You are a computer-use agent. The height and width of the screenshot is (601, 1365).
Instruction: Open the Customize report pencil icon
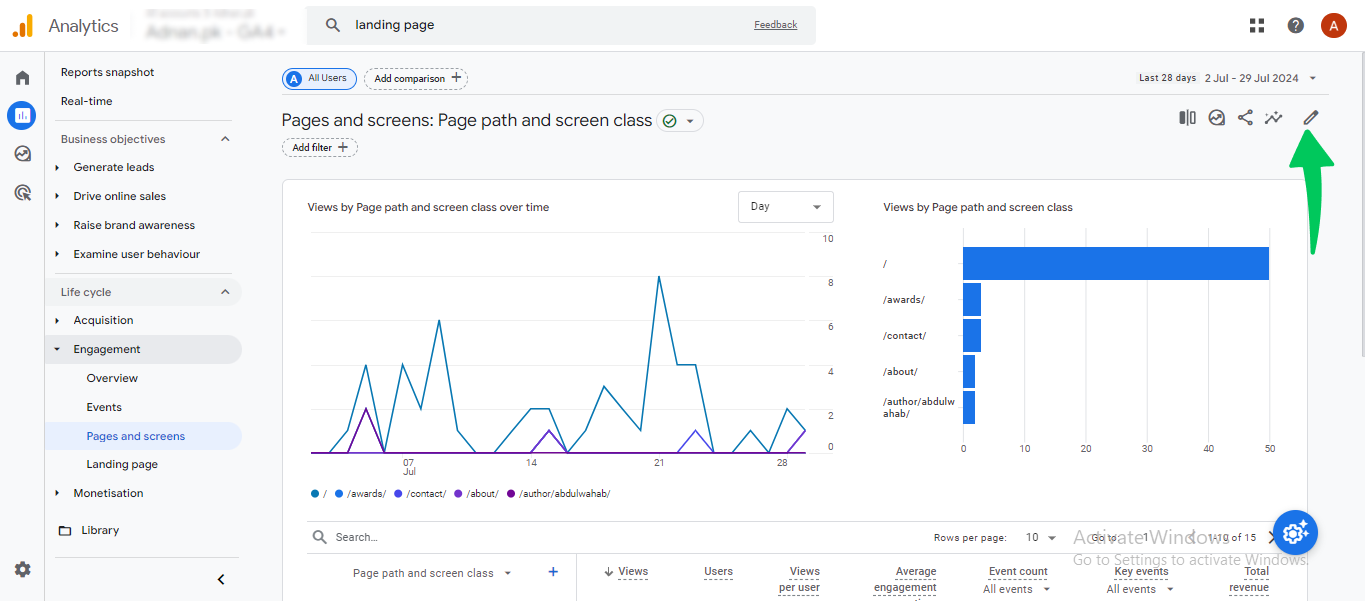click(1310, 118)
